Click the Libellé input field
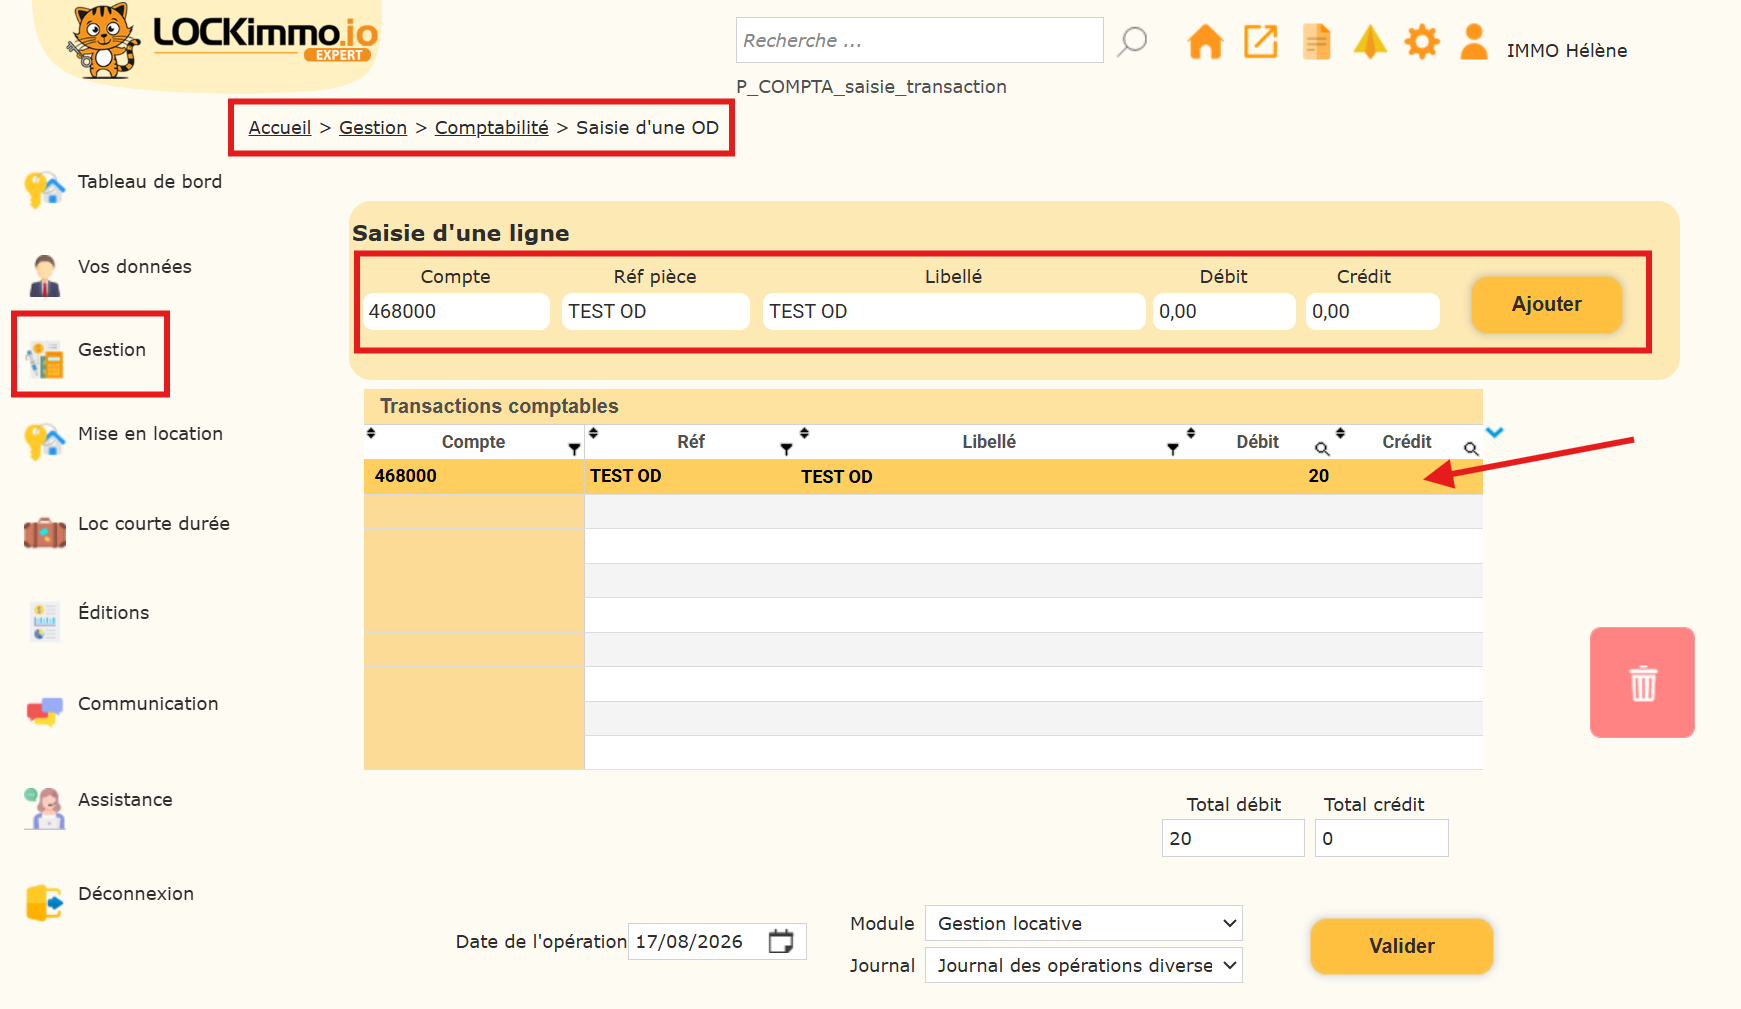Screen dimensions: 1741x1009 (954, 311)
